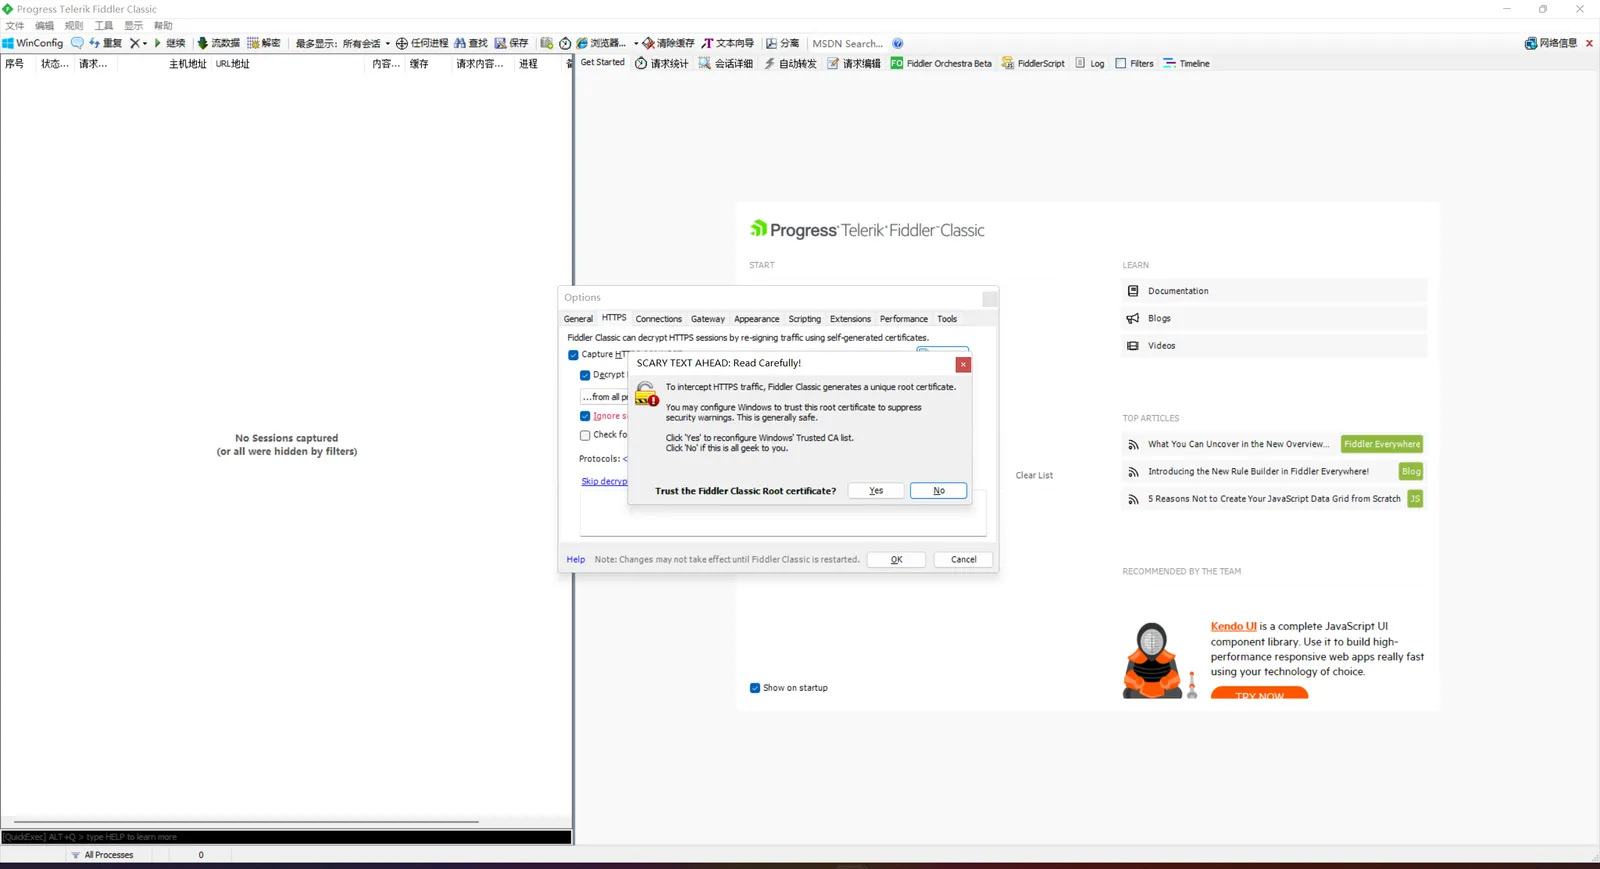Click the Clear Cache (清除缓存) button
The image size is (1600, 869).
(x=668, y=43)
